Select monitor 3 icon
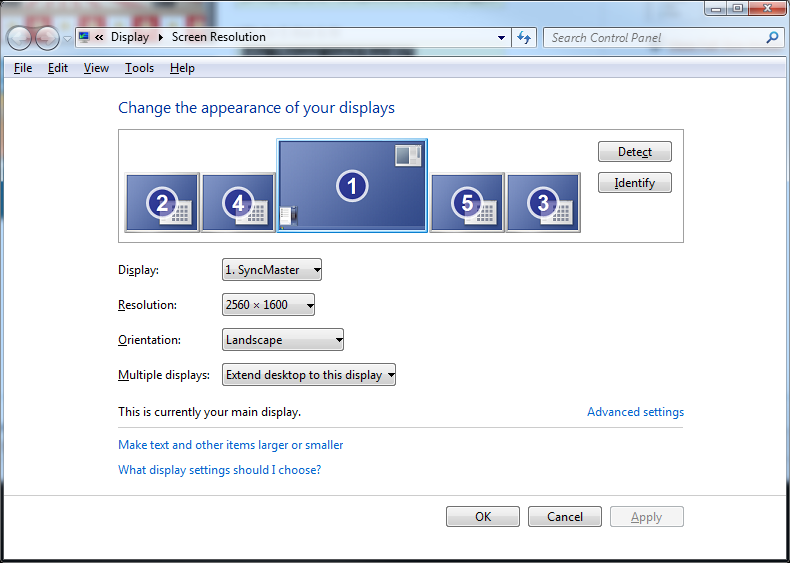The width and height of the screenshot is (790, 563). [x=543, y=203]
